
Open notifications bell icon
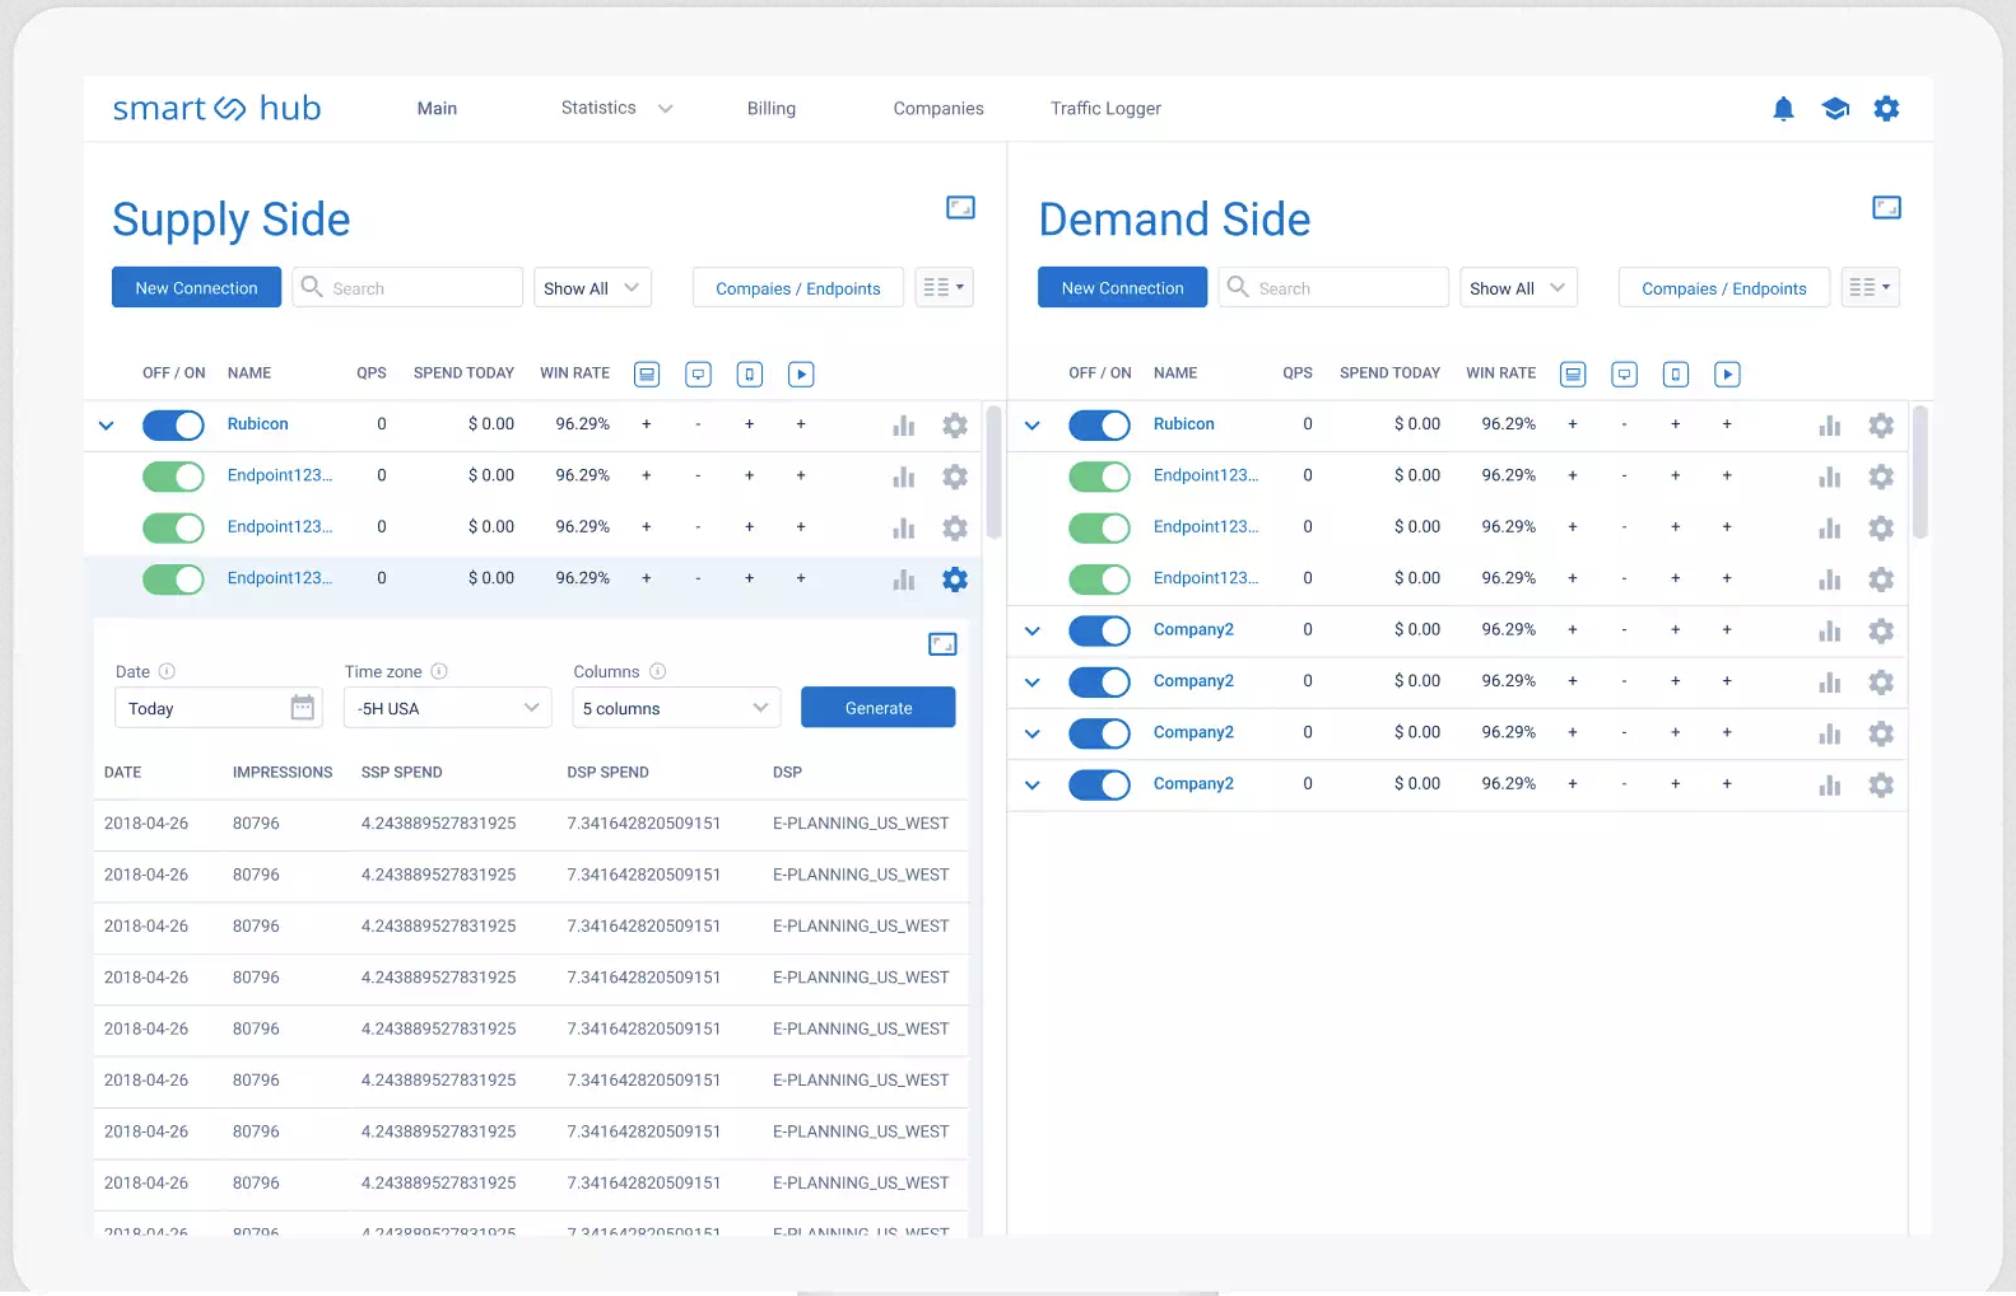pyautogui.click(x=1783, y=108)
